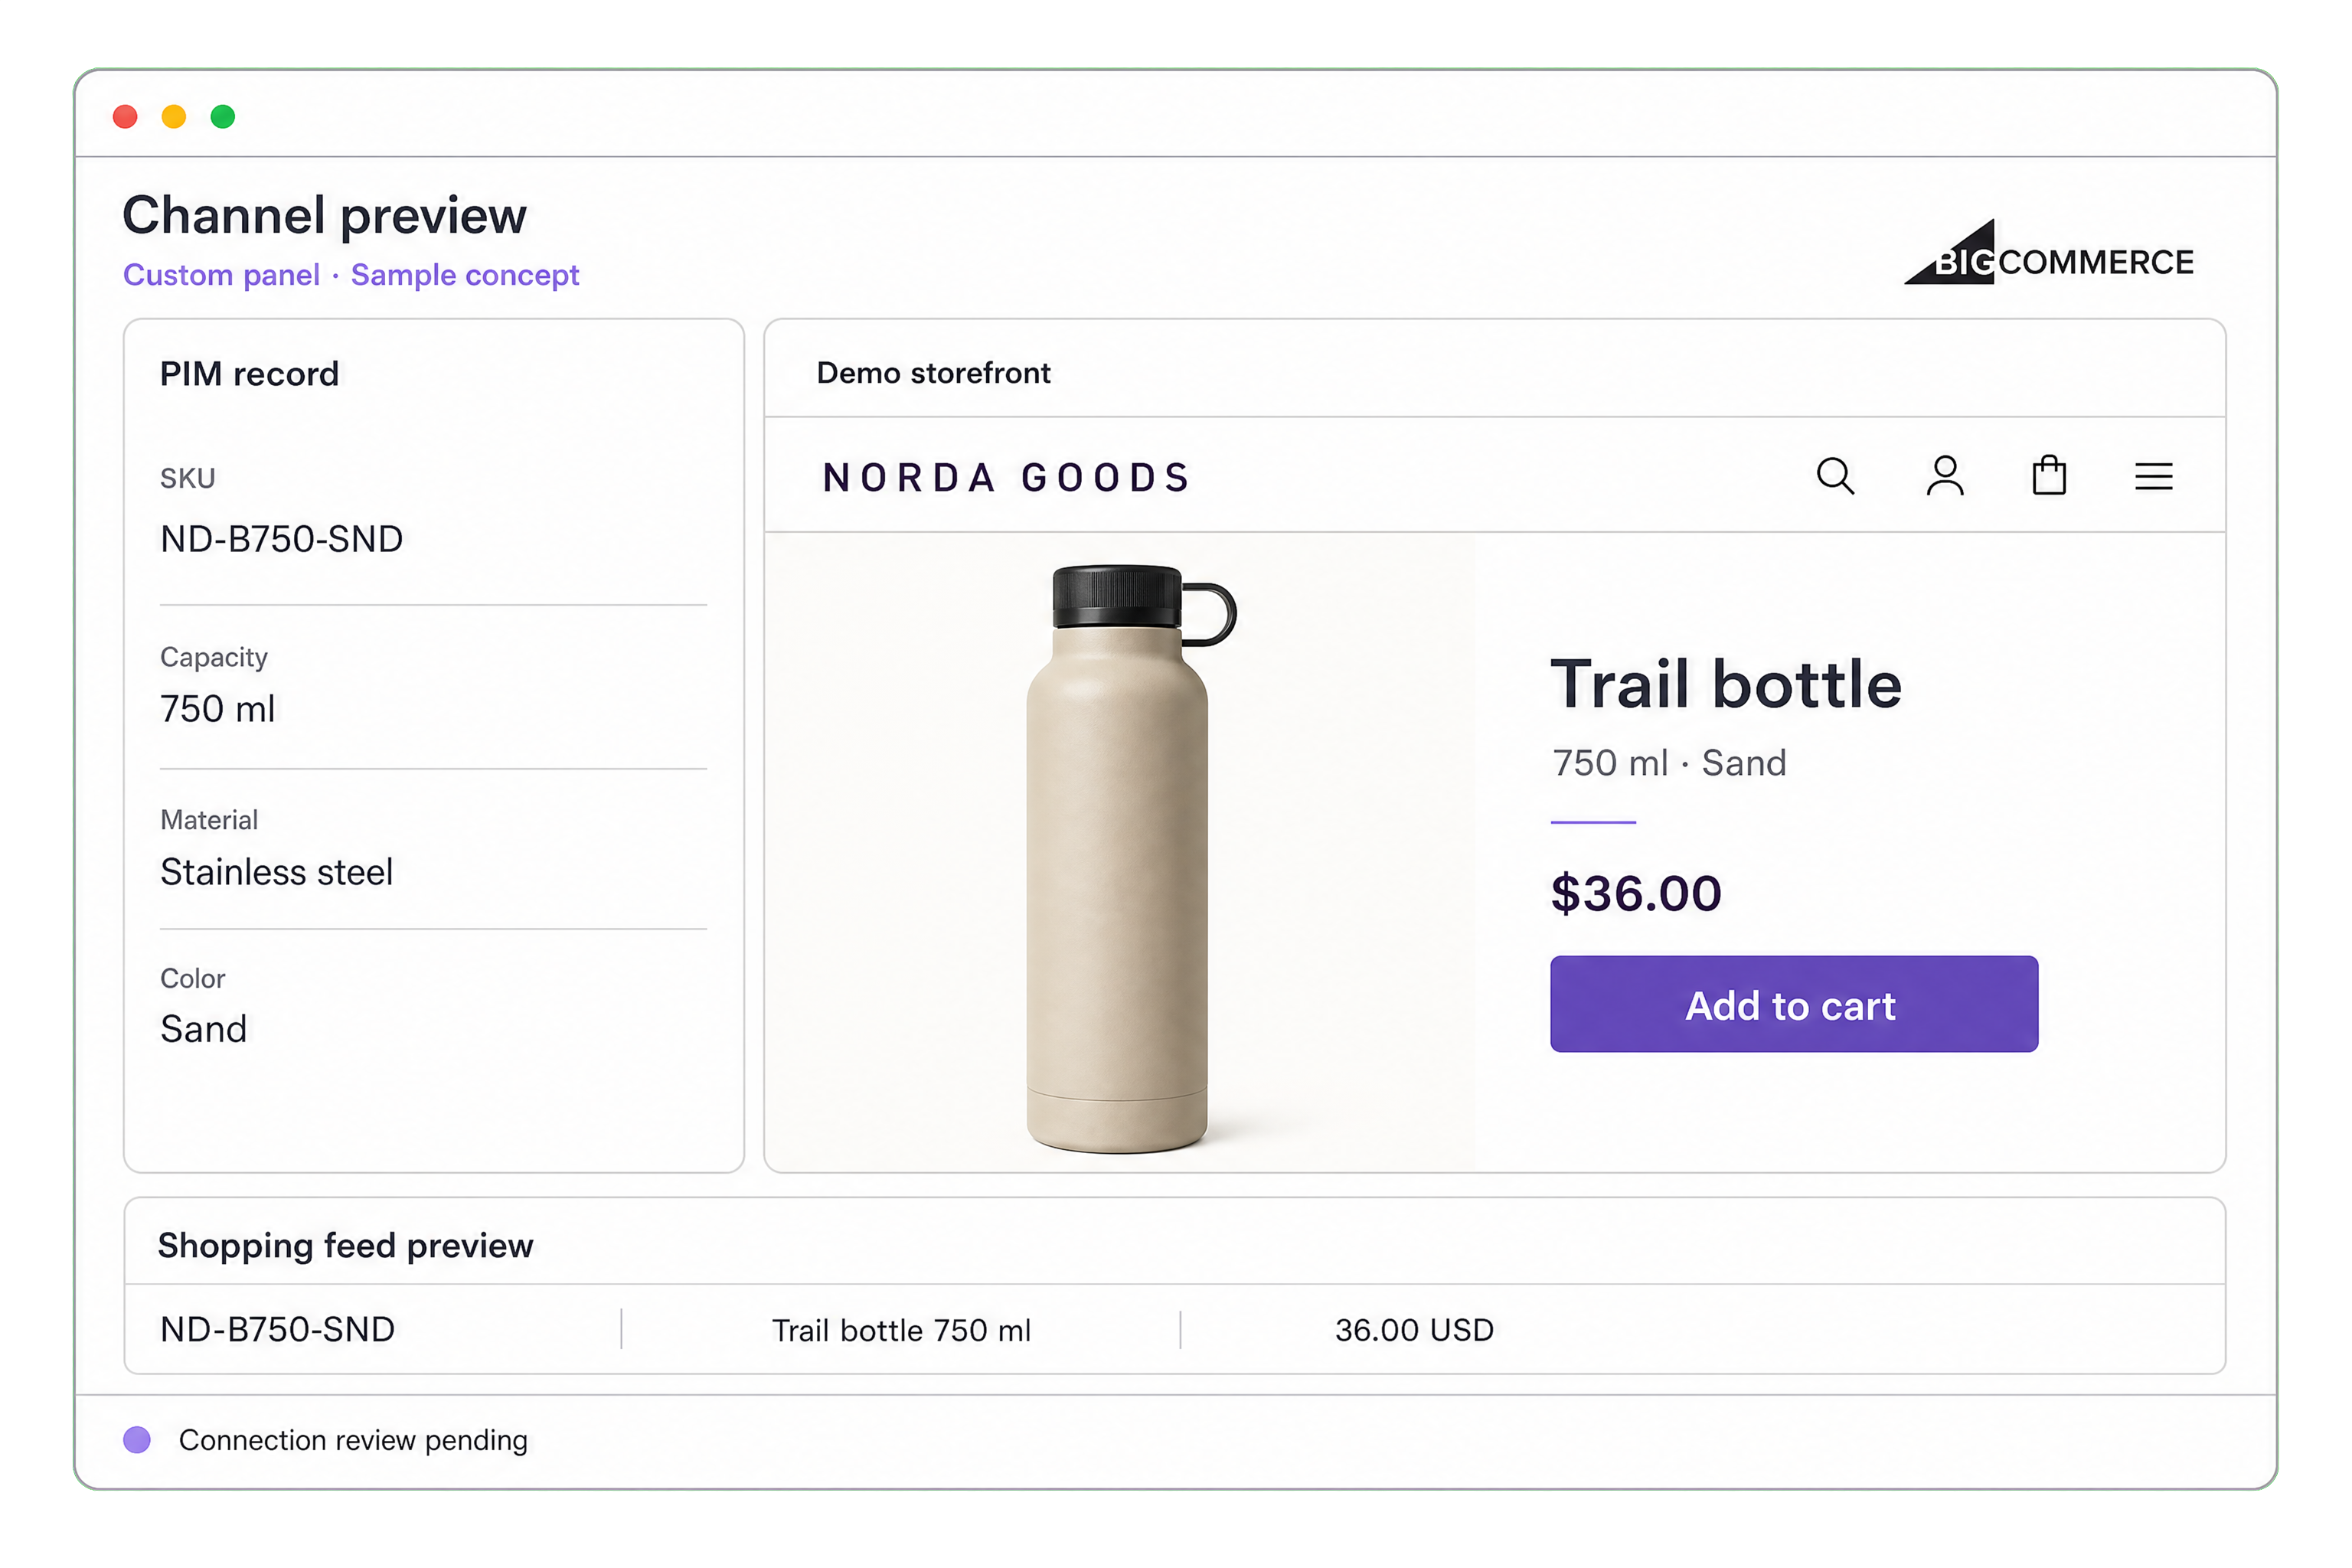Click ND-B750-SND in the shopping feed row
Image resolution: width=2352 pixels, height=1568 pixels.
[277, 1330]
